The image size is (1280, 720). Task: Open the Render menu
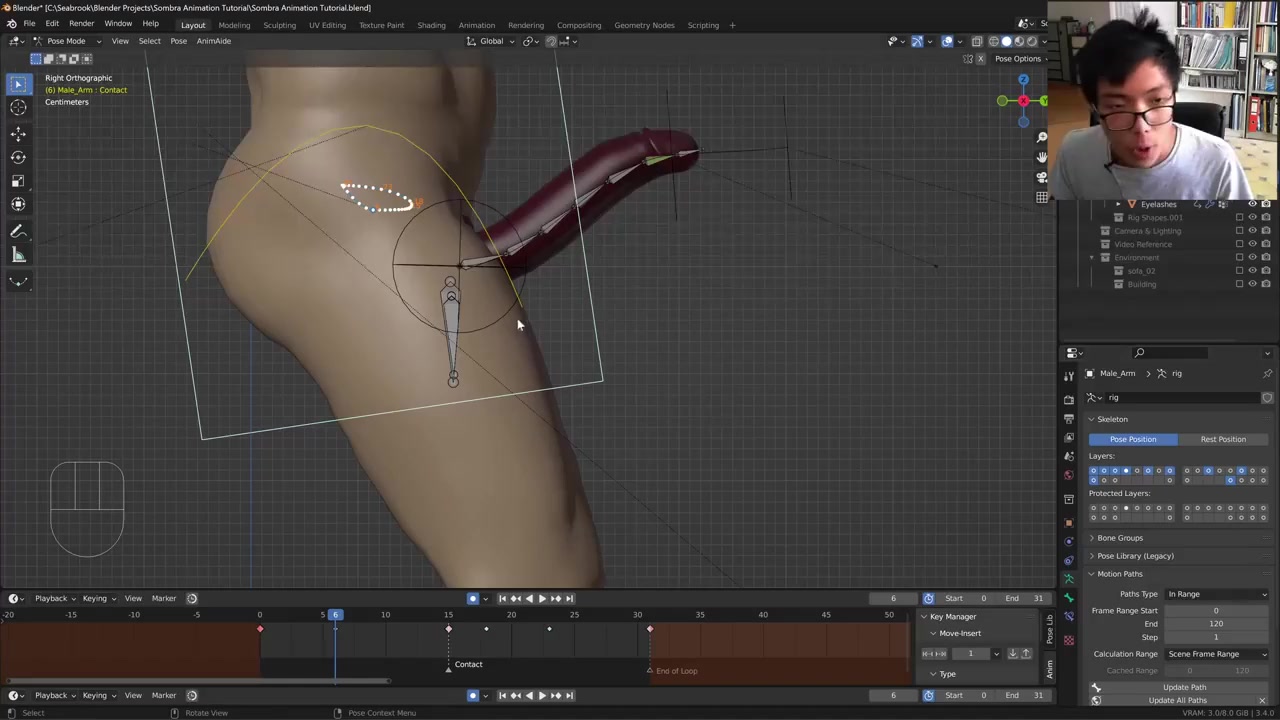[81, 24]
